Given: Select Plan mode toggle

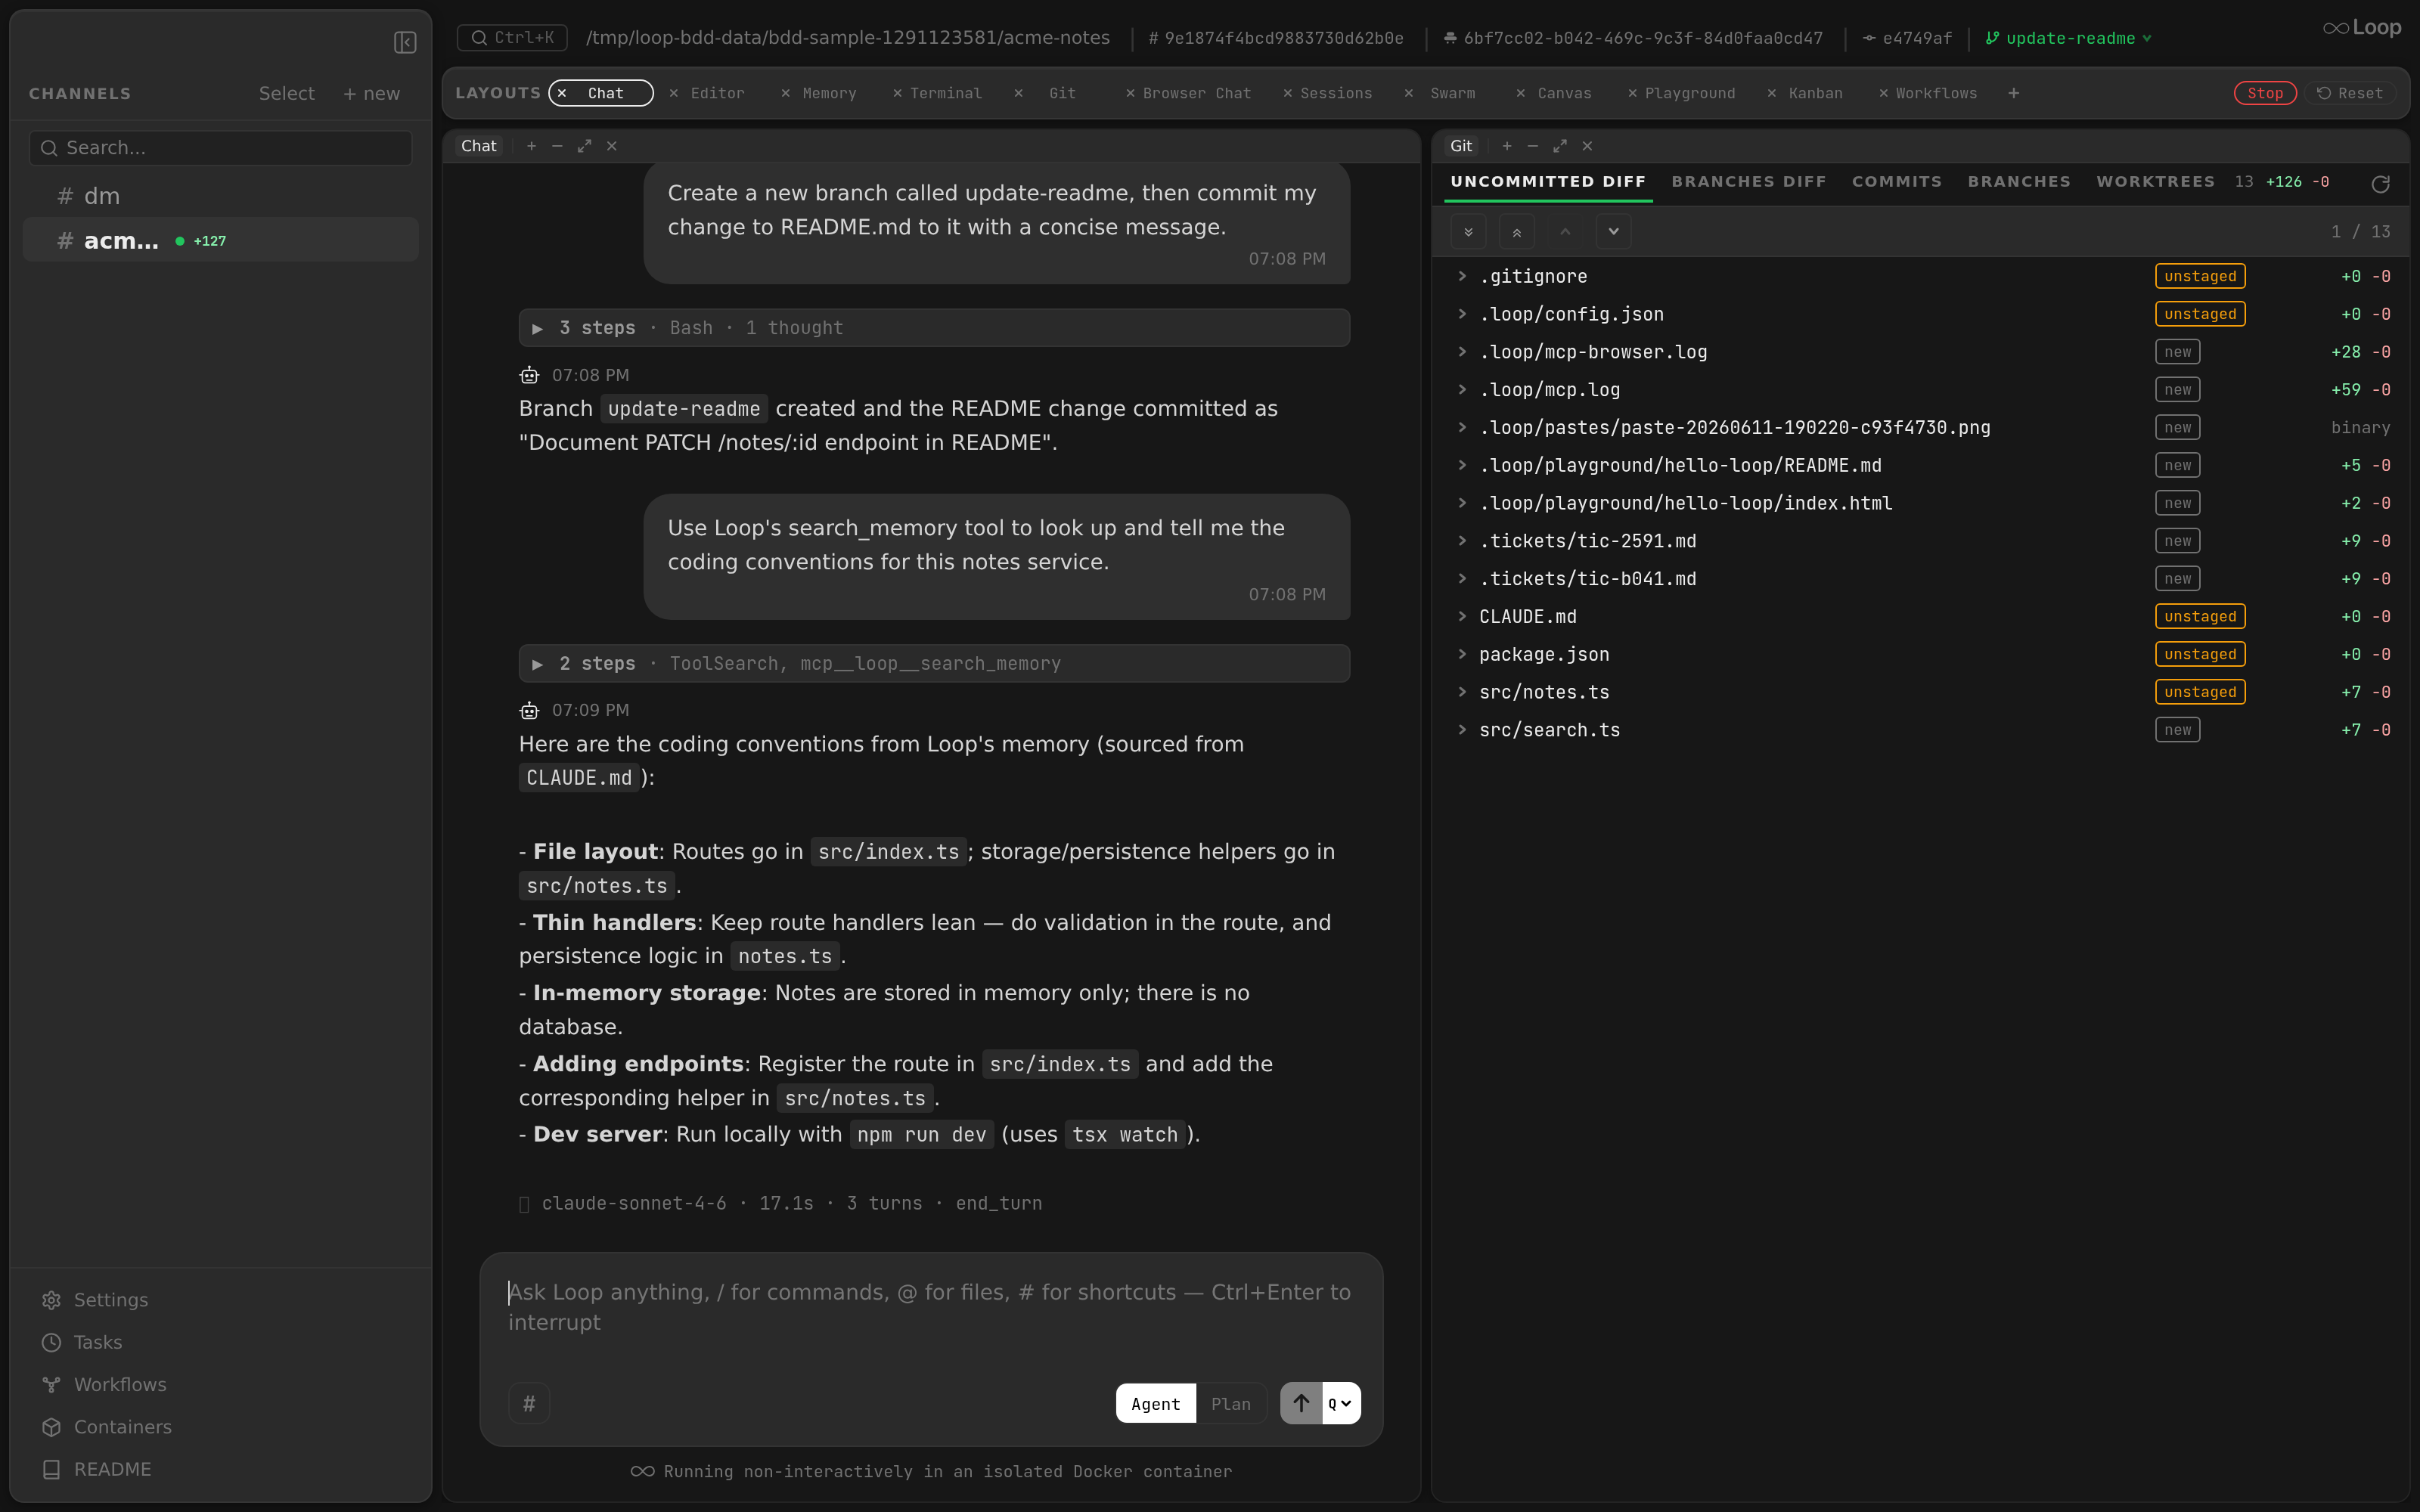Looking at the screenshot, I should click(1231, 1403).
